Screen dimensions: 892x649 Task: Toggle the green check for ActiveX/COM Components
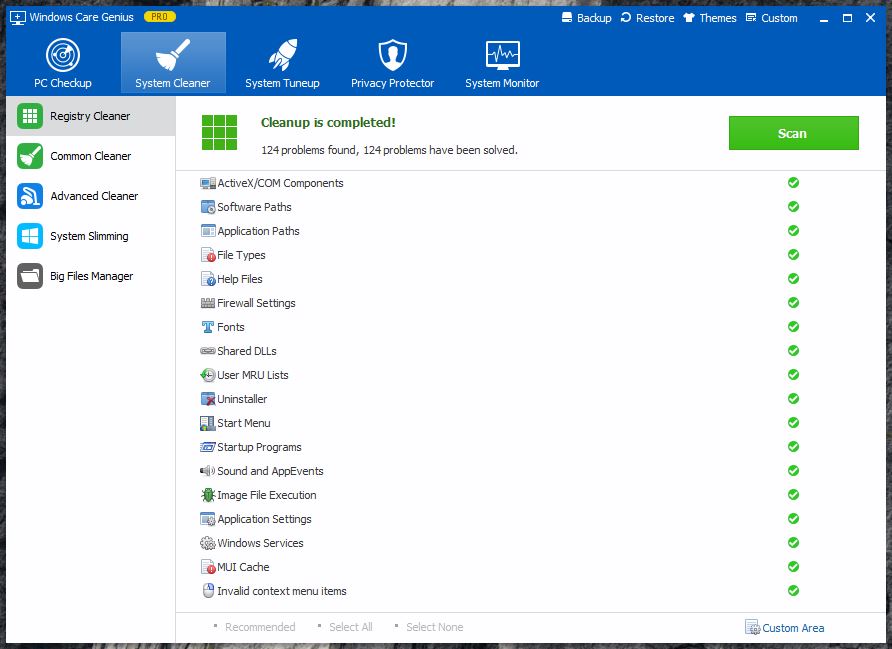pos(793,183)
